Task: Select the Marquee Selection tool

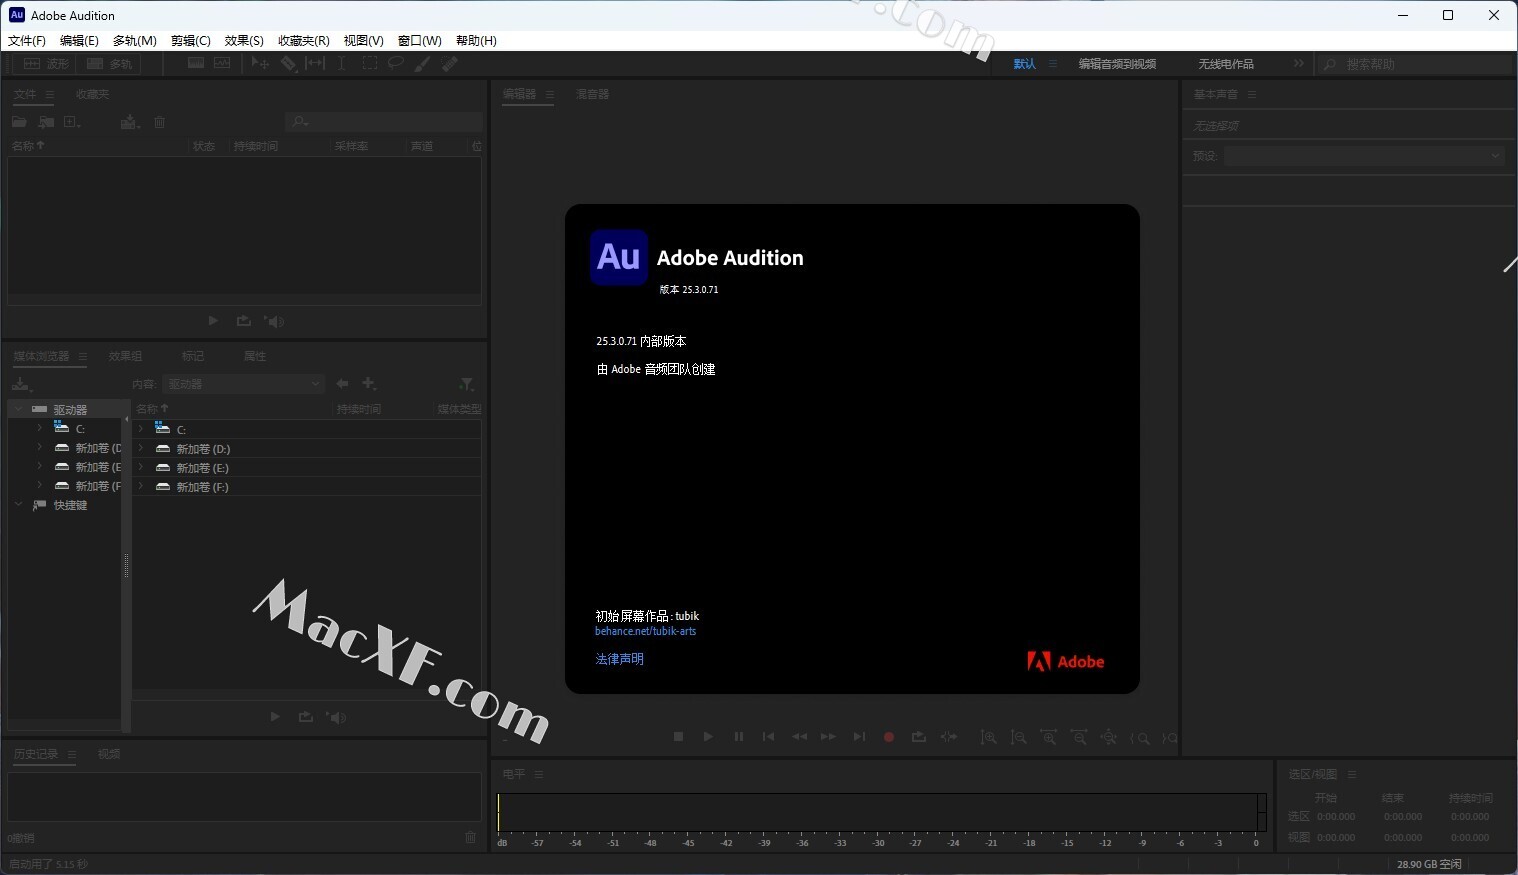Action: pos(369,63)
